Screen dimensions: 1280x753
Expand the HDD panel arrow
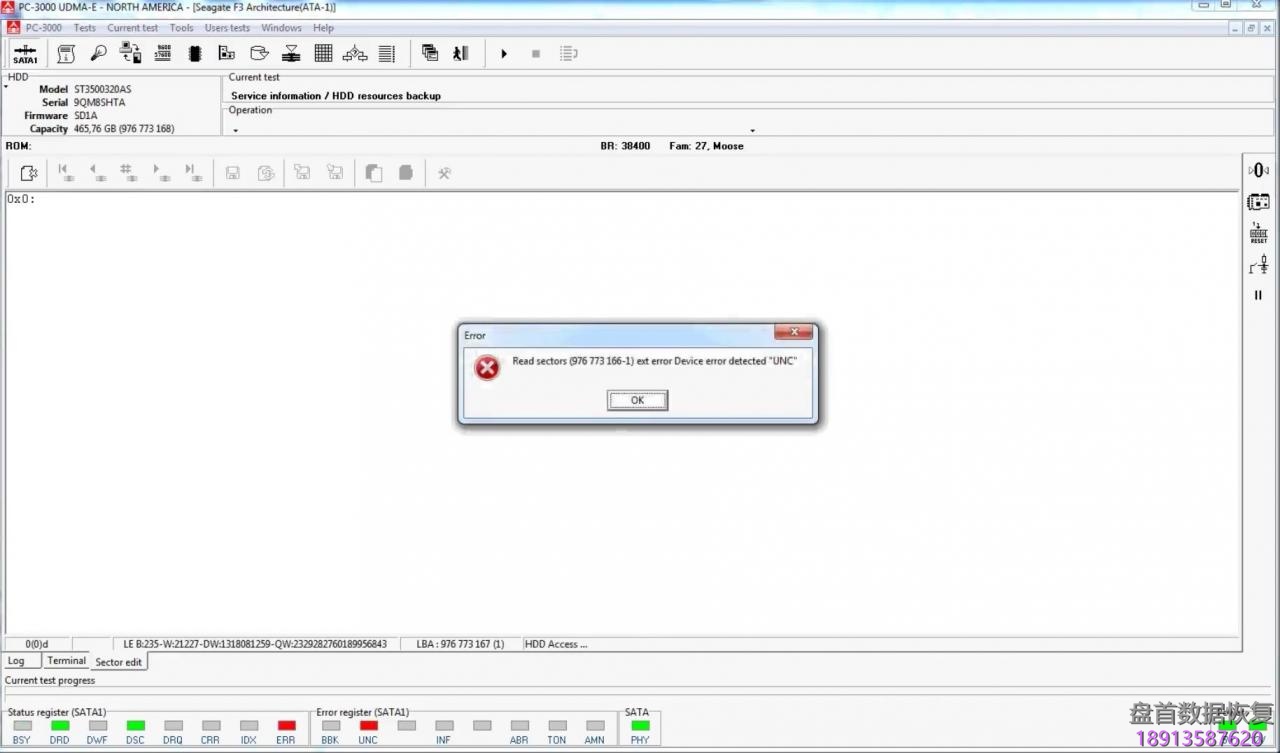tap(6, 88)
